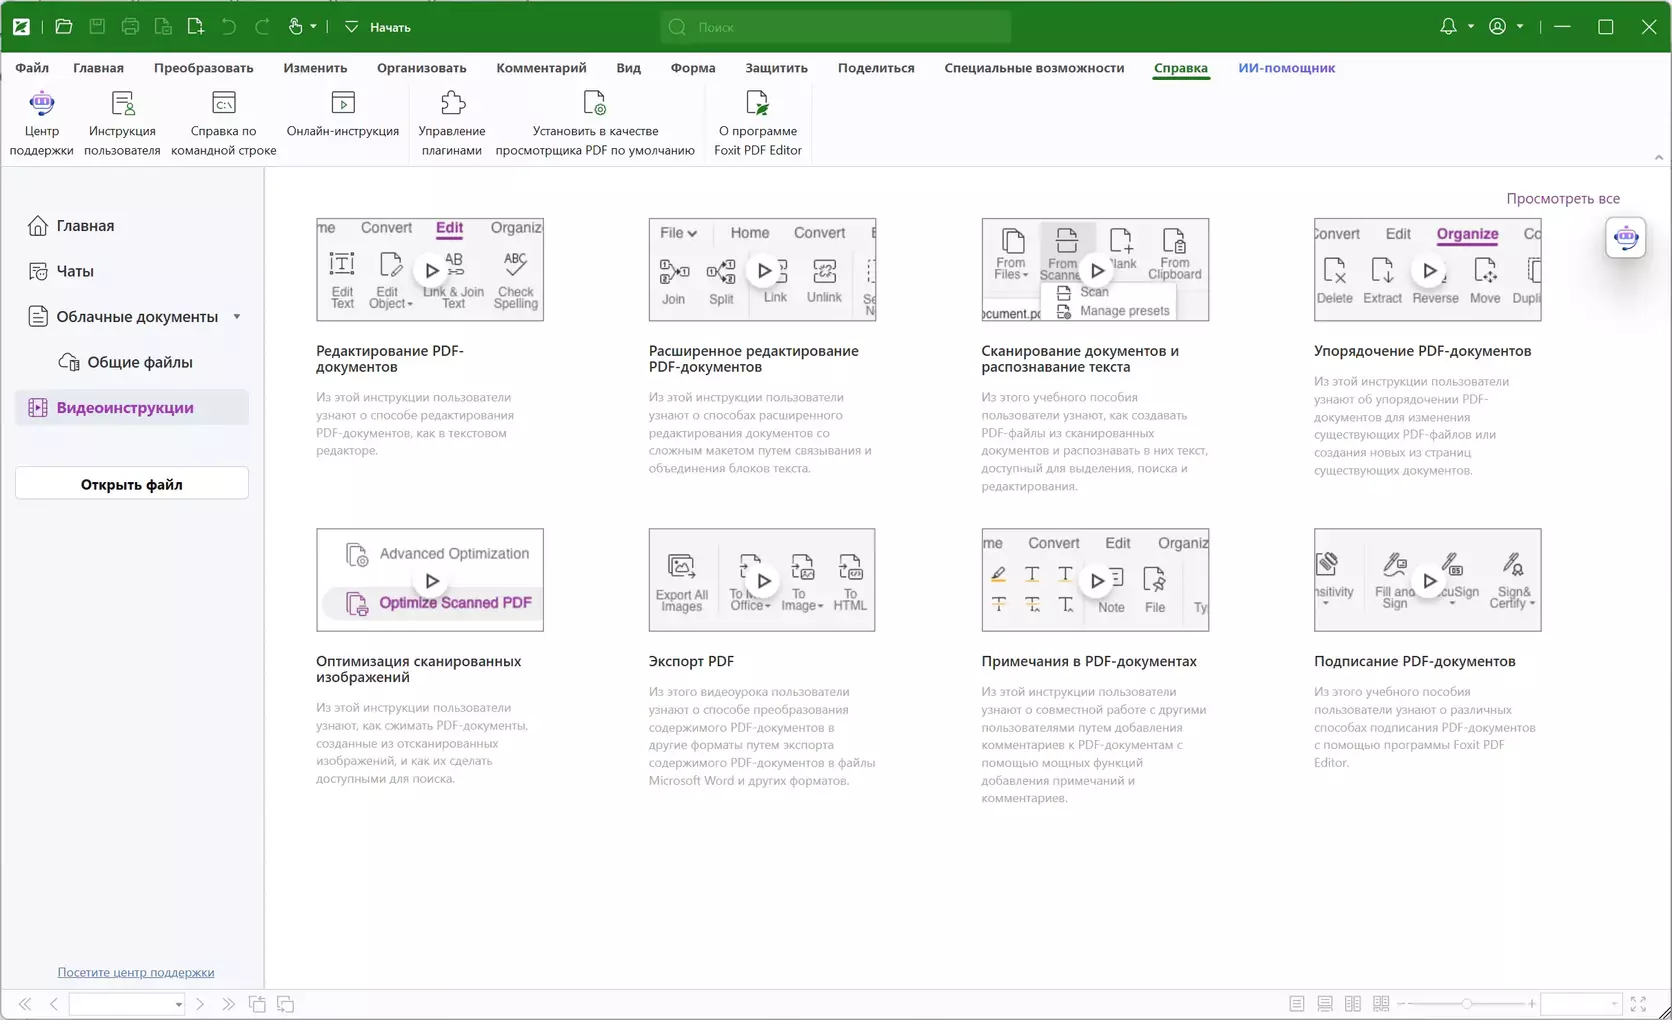Click Command Line Help (Справка по командной строке)
This screenshot has width=1672, height=1020.
tap(223, 104)
